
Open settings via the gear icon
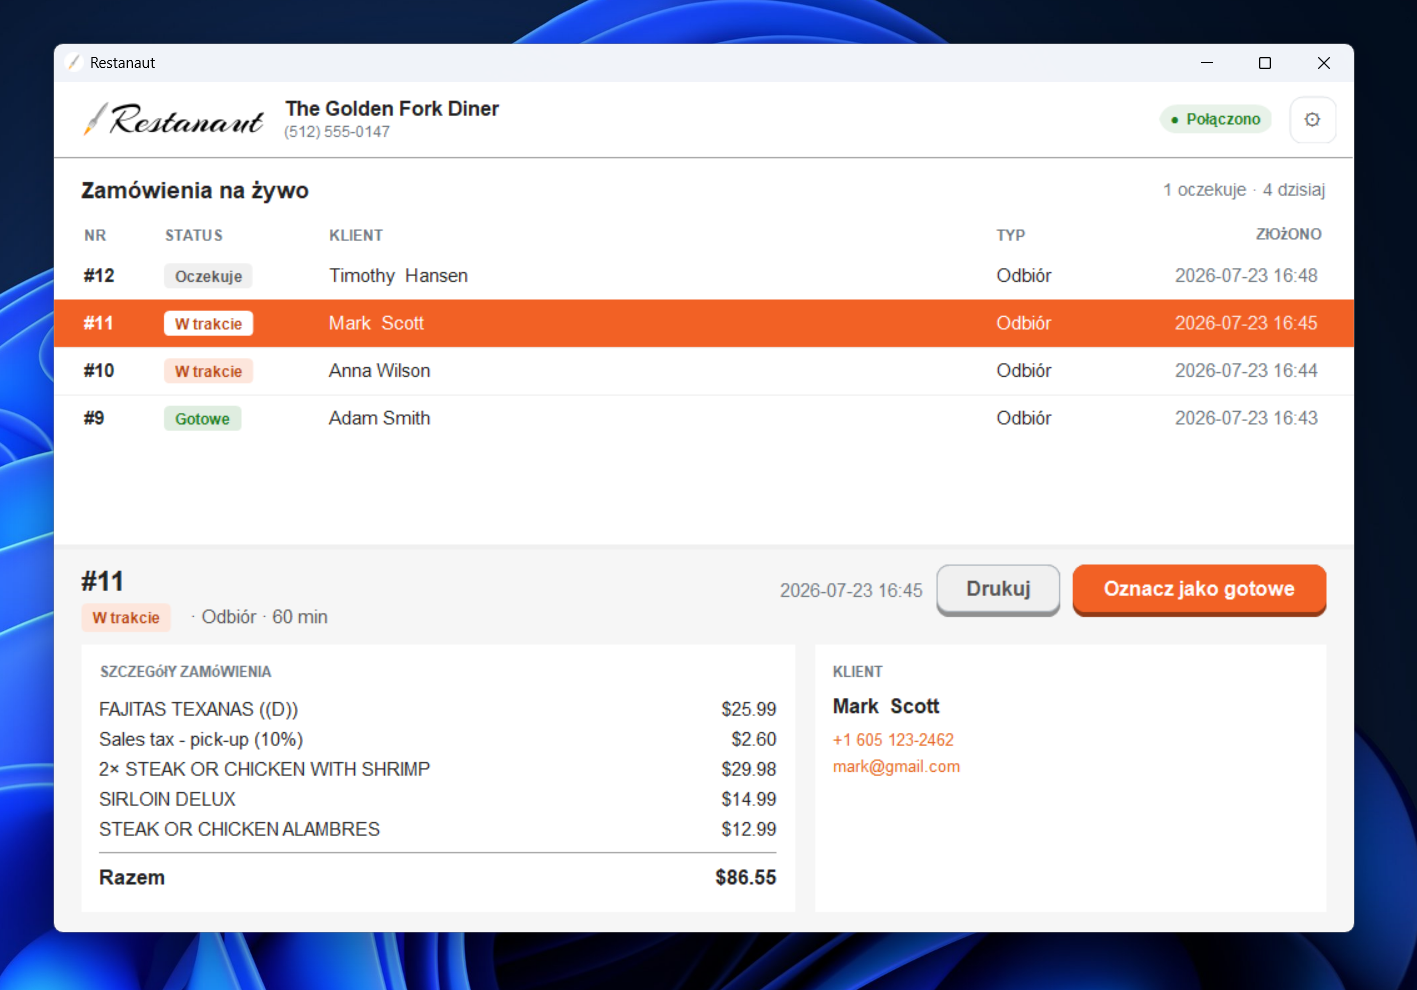click(x=1312, y=120)
